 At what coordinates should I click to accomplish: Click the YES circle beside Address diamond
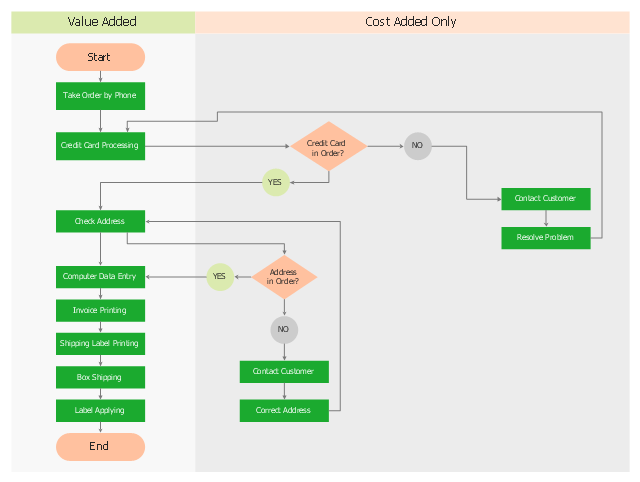tap(220, 277)
